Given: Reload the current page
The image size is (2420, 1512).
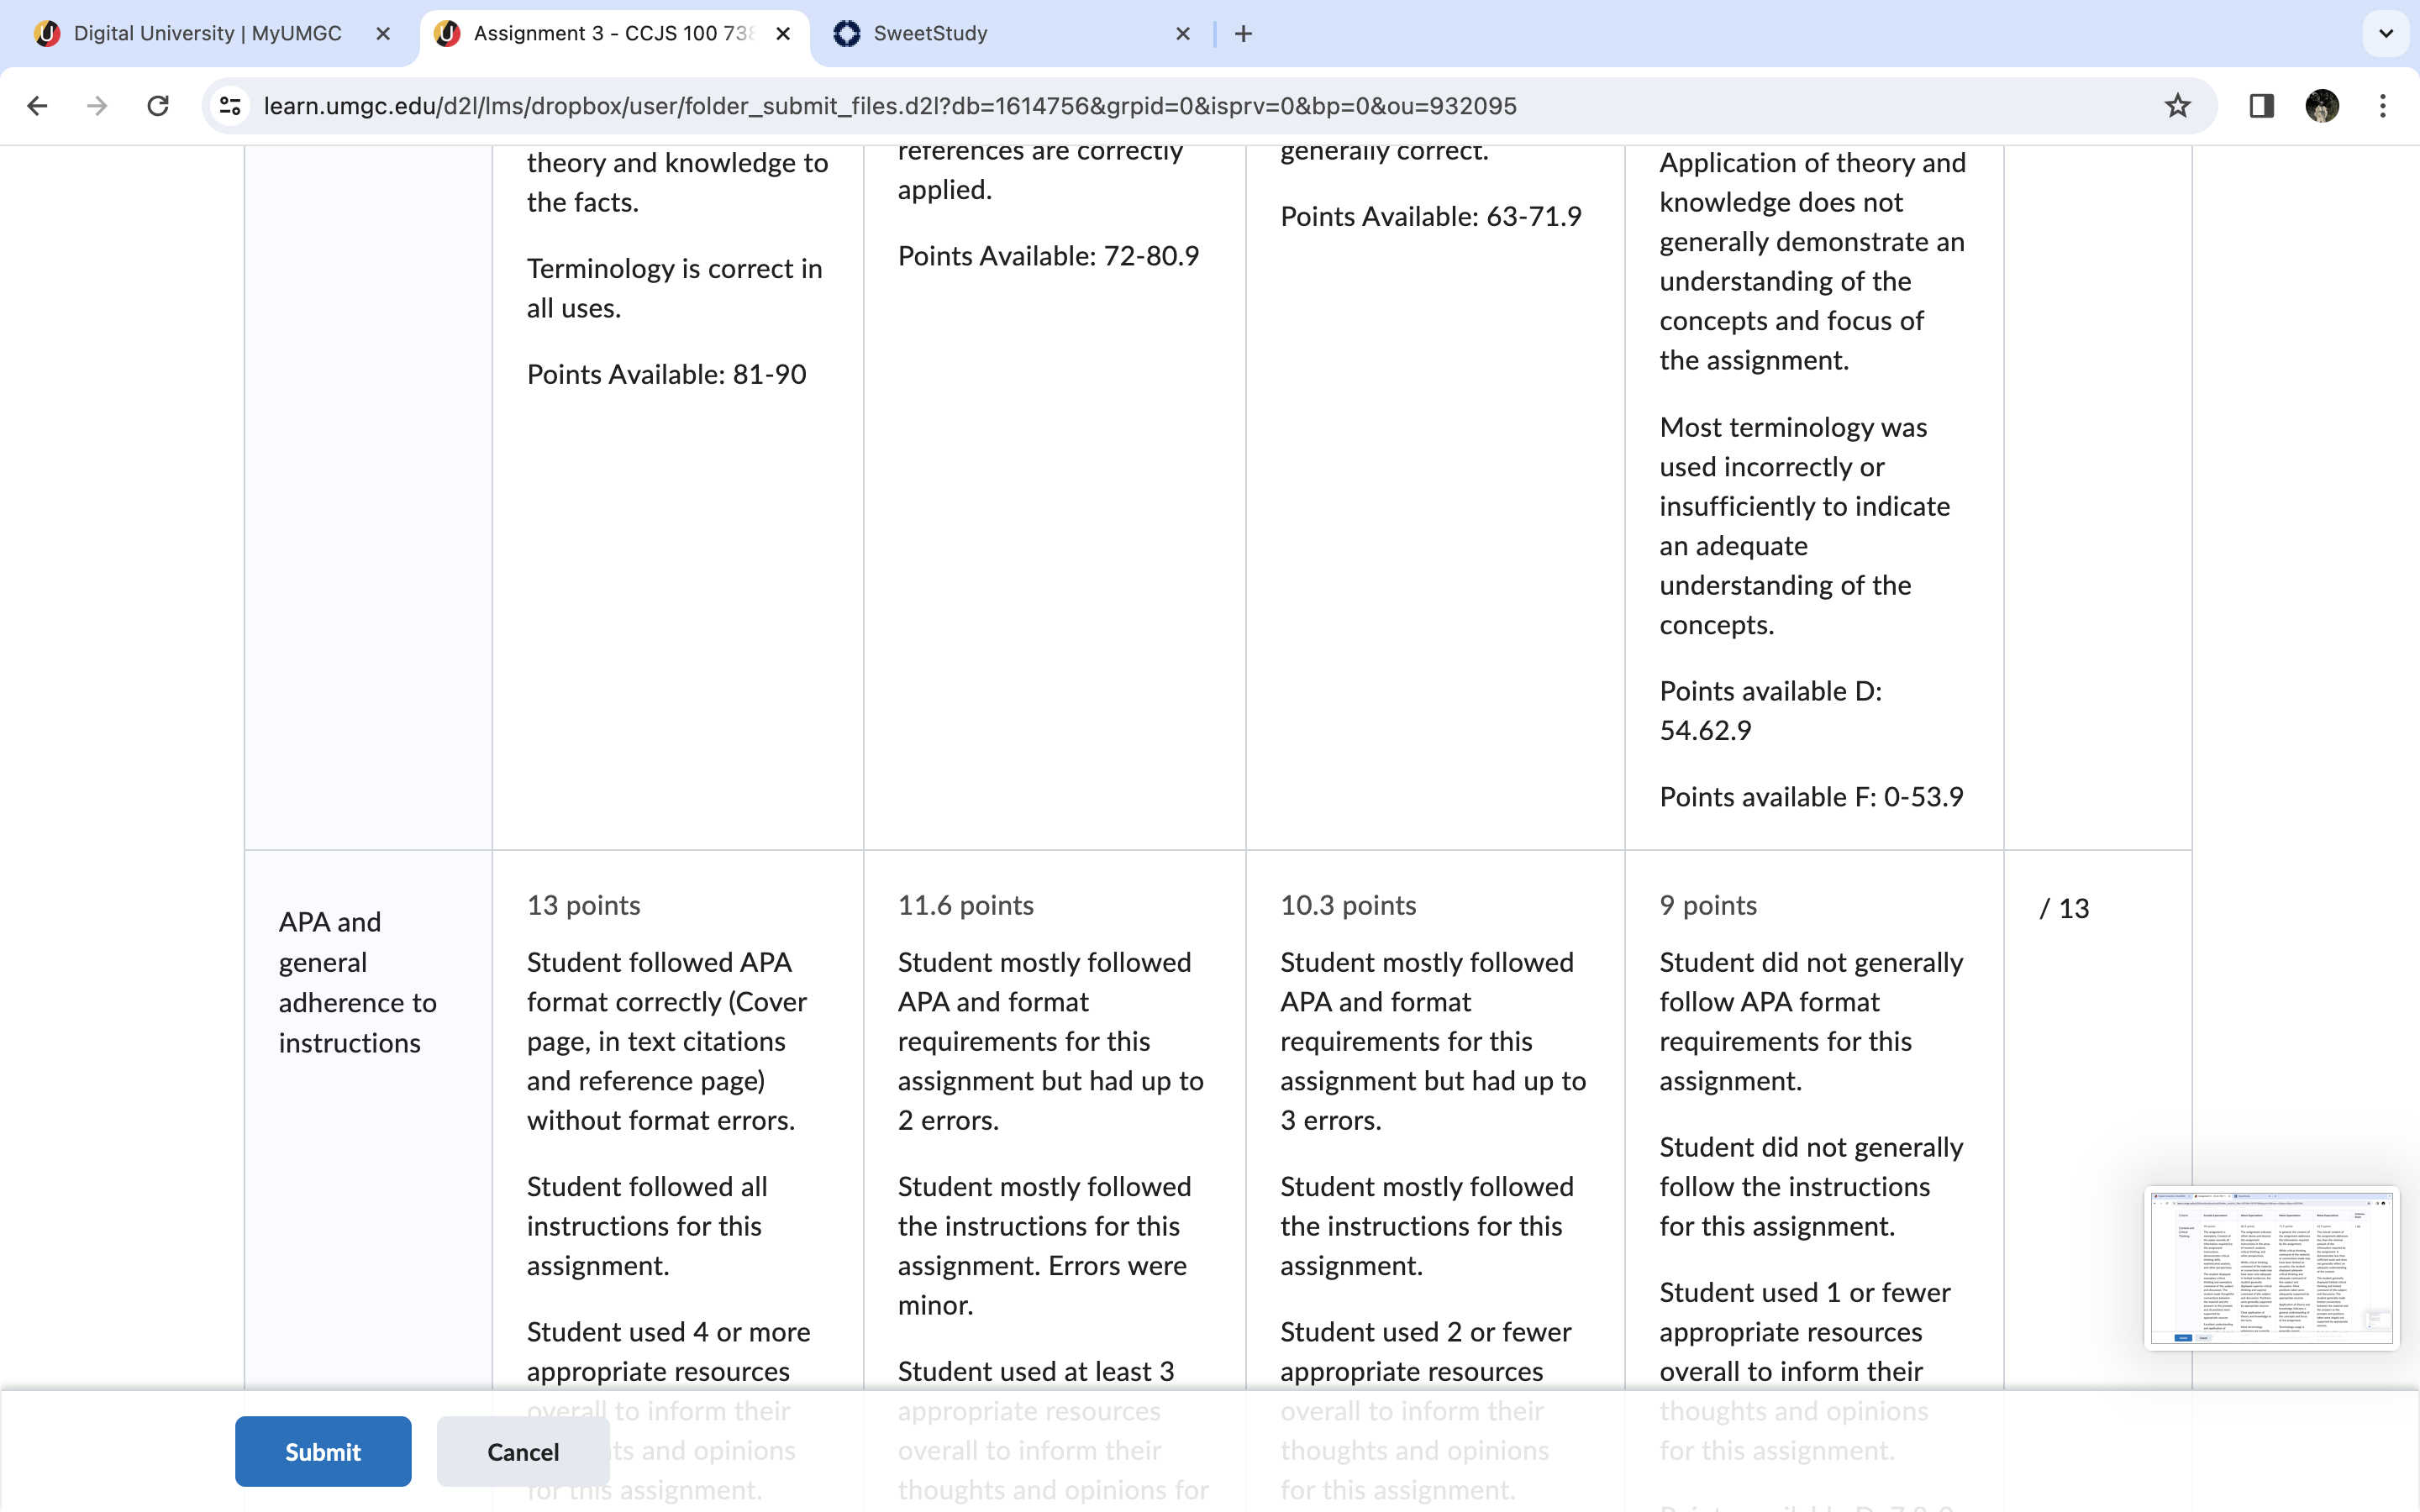Looking at the screenshot, I should point(158,106).
